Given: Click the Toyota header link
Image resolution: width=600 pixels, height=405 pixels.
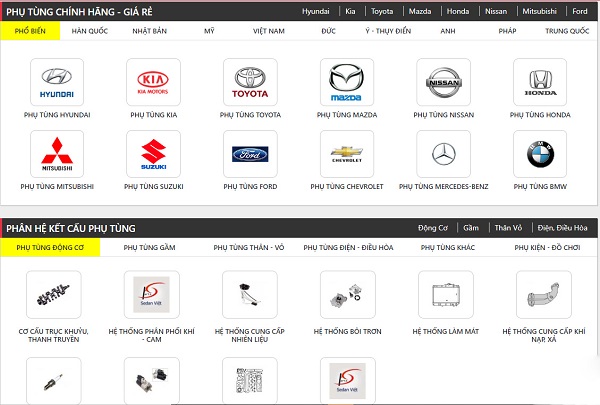Looking at the screenshot, I should 382,11.
